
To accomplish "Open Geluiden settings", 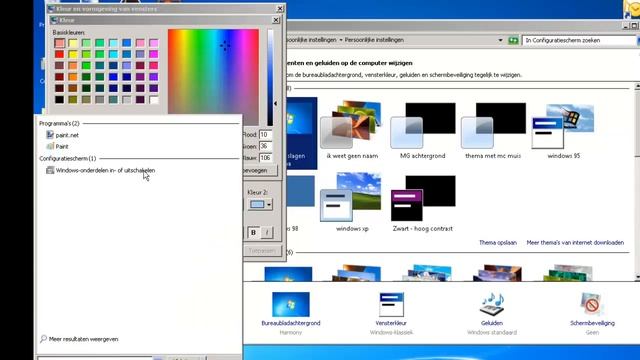I will (x=492, y=313).
